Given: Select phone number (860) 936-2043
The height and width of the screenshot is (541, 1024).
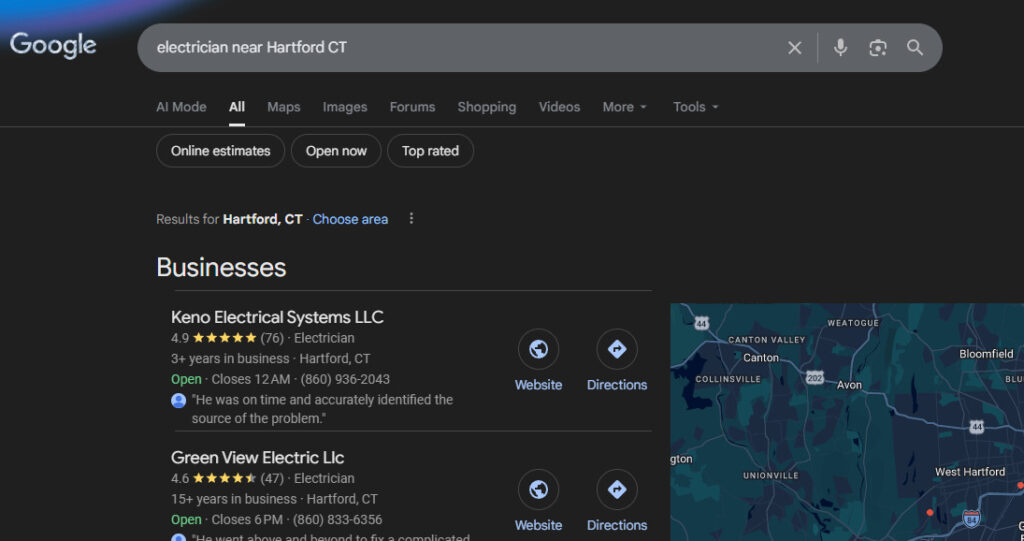Looking at the screenshot, I should 345,380.
